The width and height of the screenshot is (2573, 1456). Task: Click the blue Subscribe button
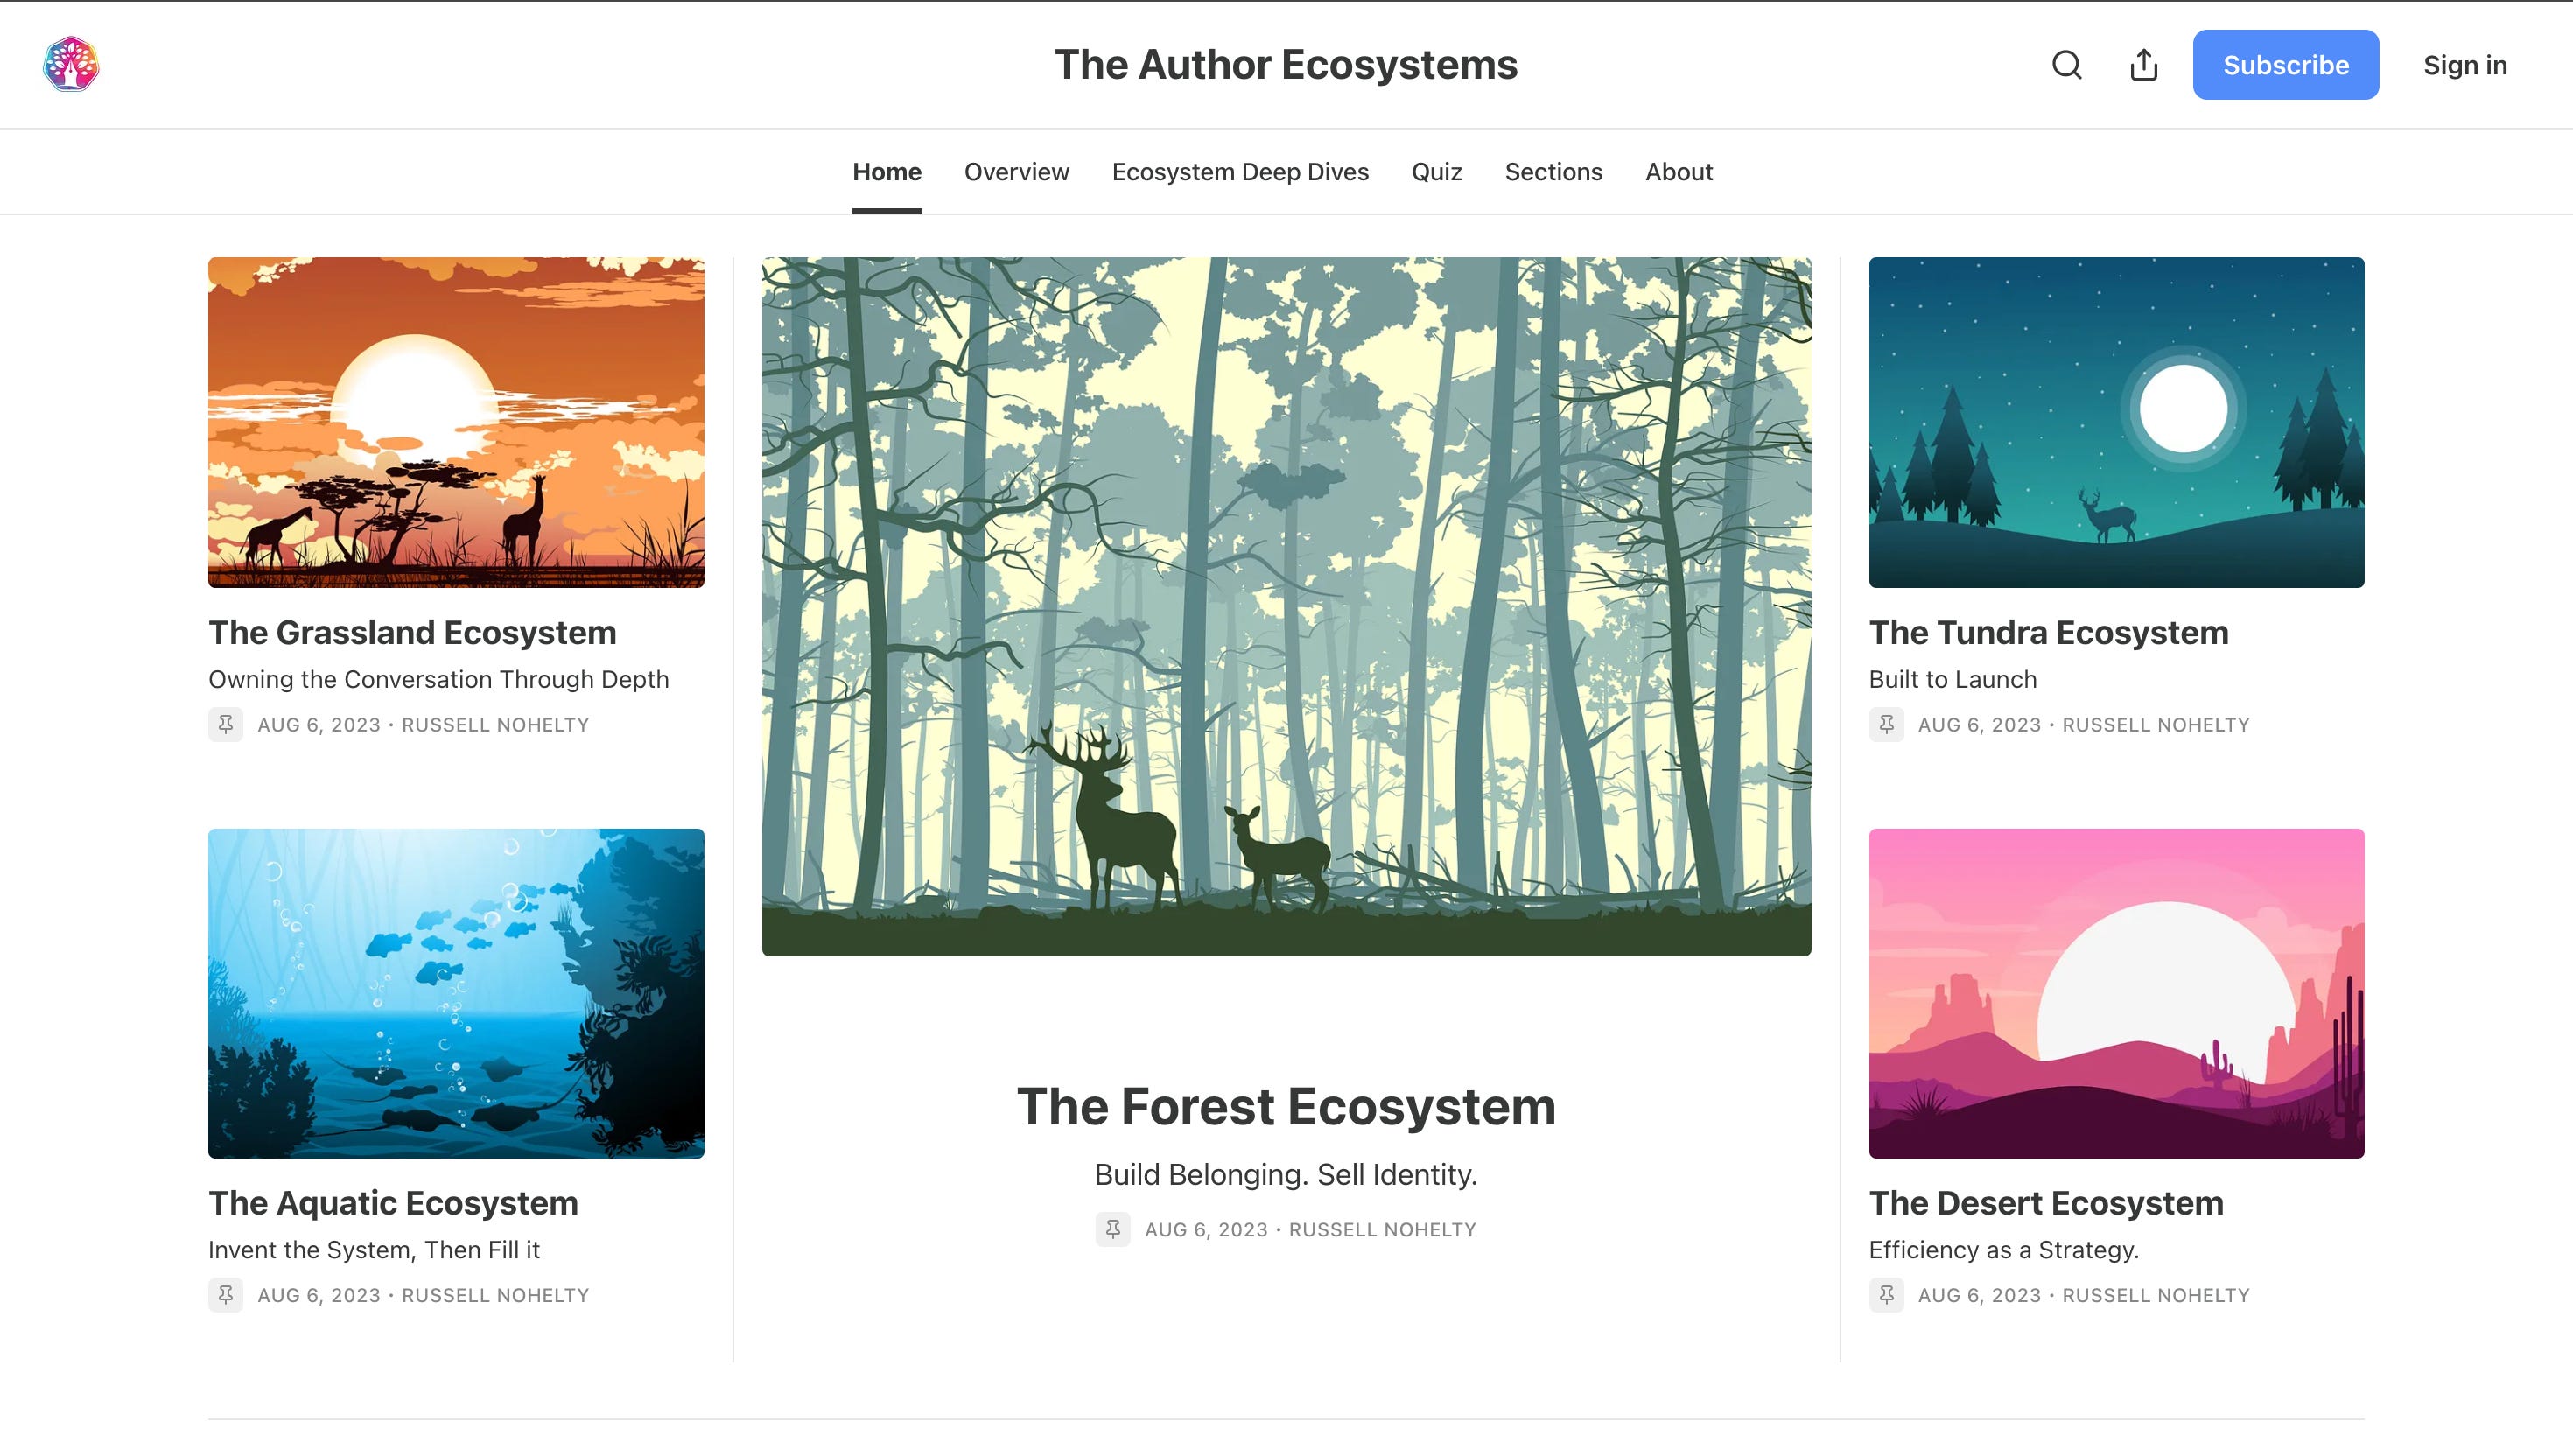pos(2285,65)
